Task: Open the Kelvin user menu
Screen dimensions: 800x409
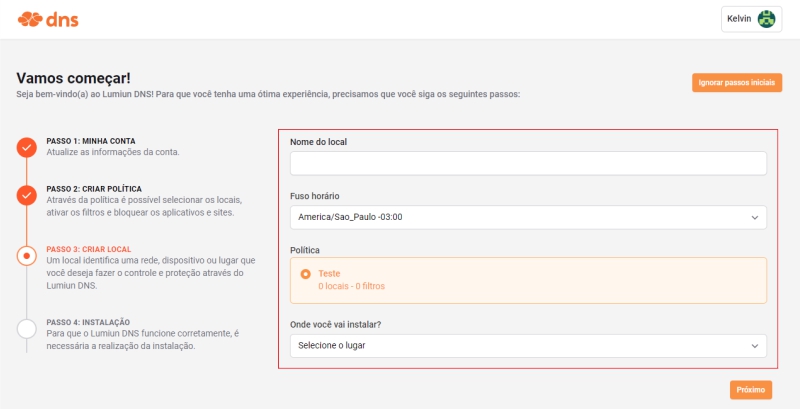Action: [751, 19]
